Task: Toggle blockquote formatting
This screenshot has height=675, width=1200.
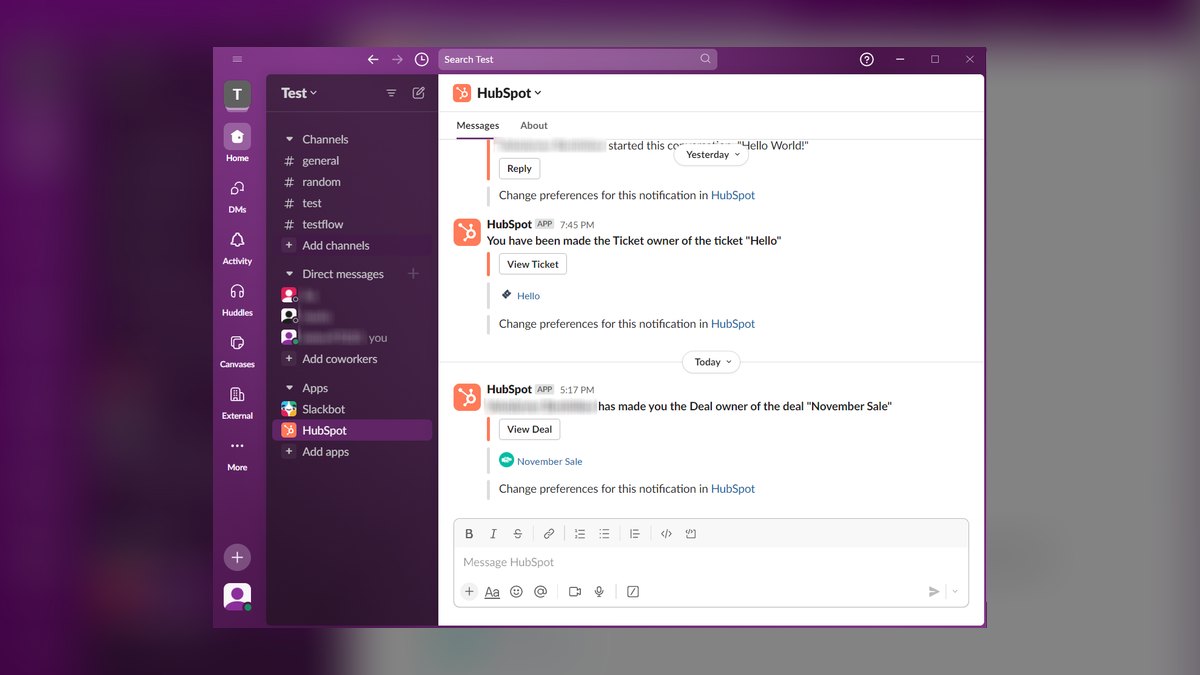Action: tap(635, 534)
